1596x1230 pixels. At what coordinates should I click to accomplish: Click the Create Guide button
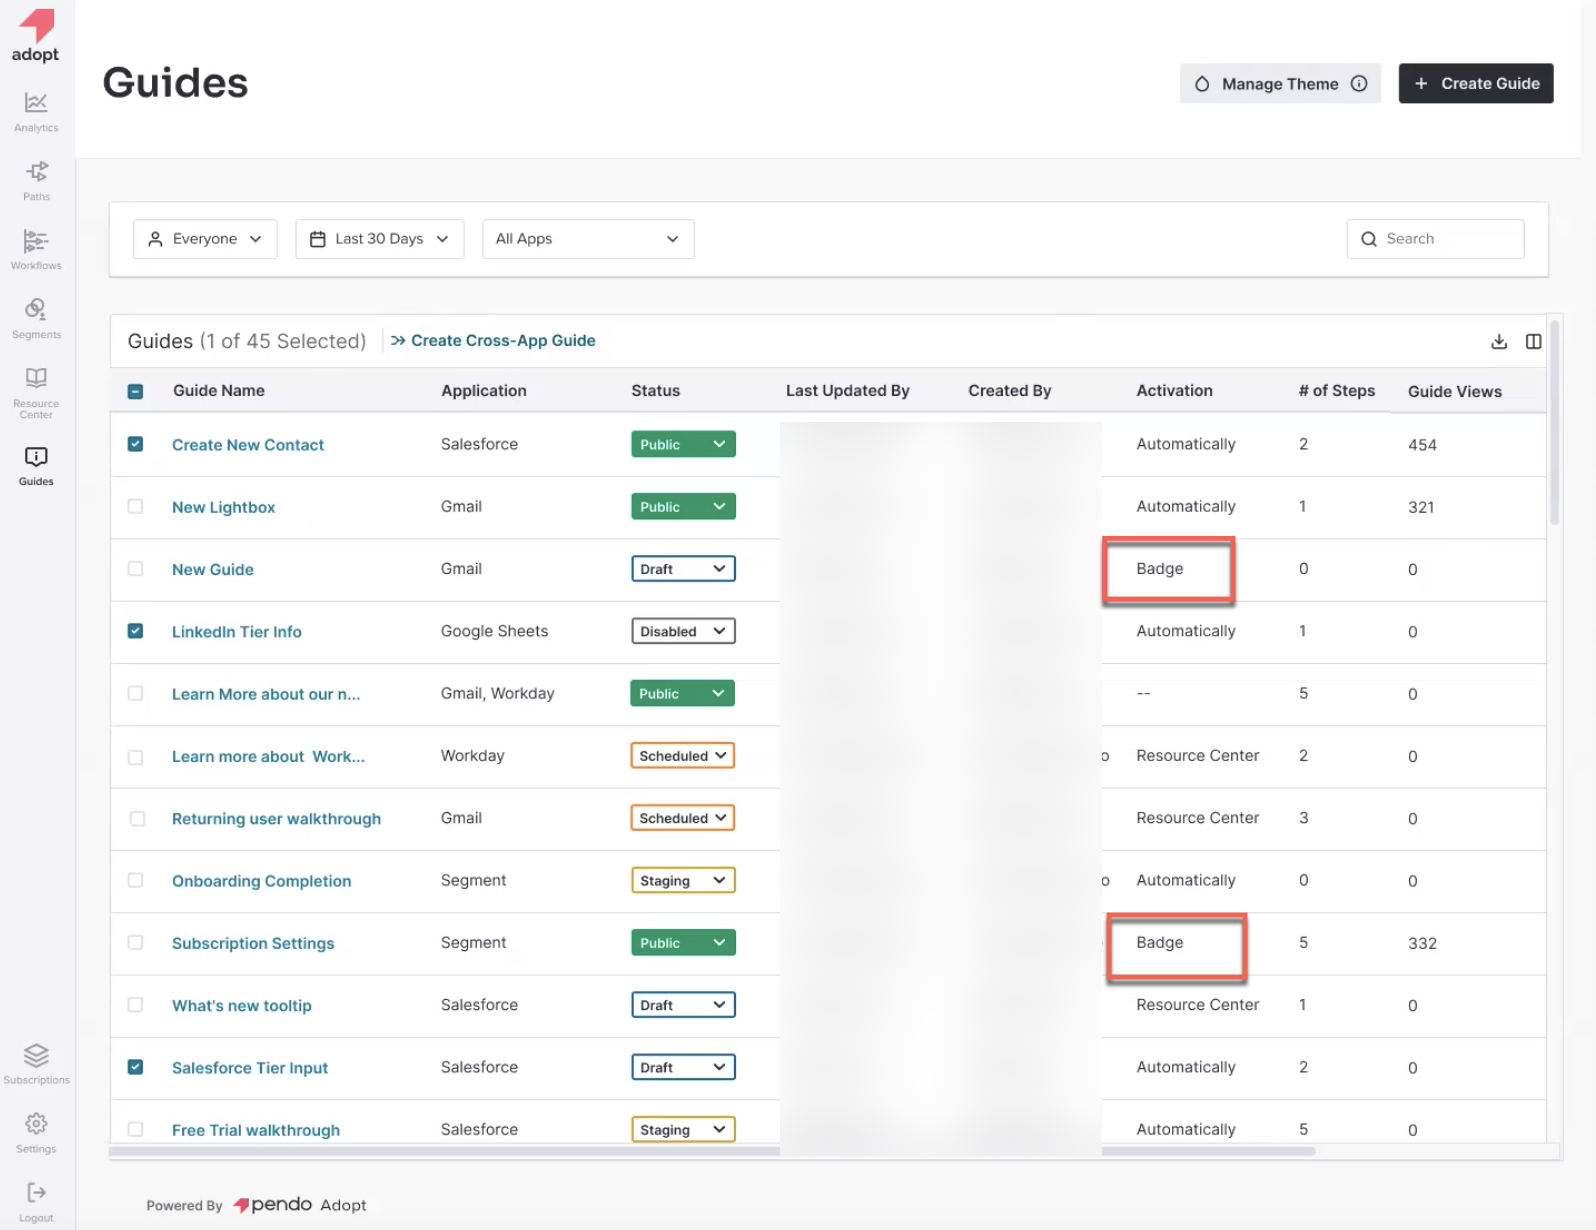[1476, 84]
